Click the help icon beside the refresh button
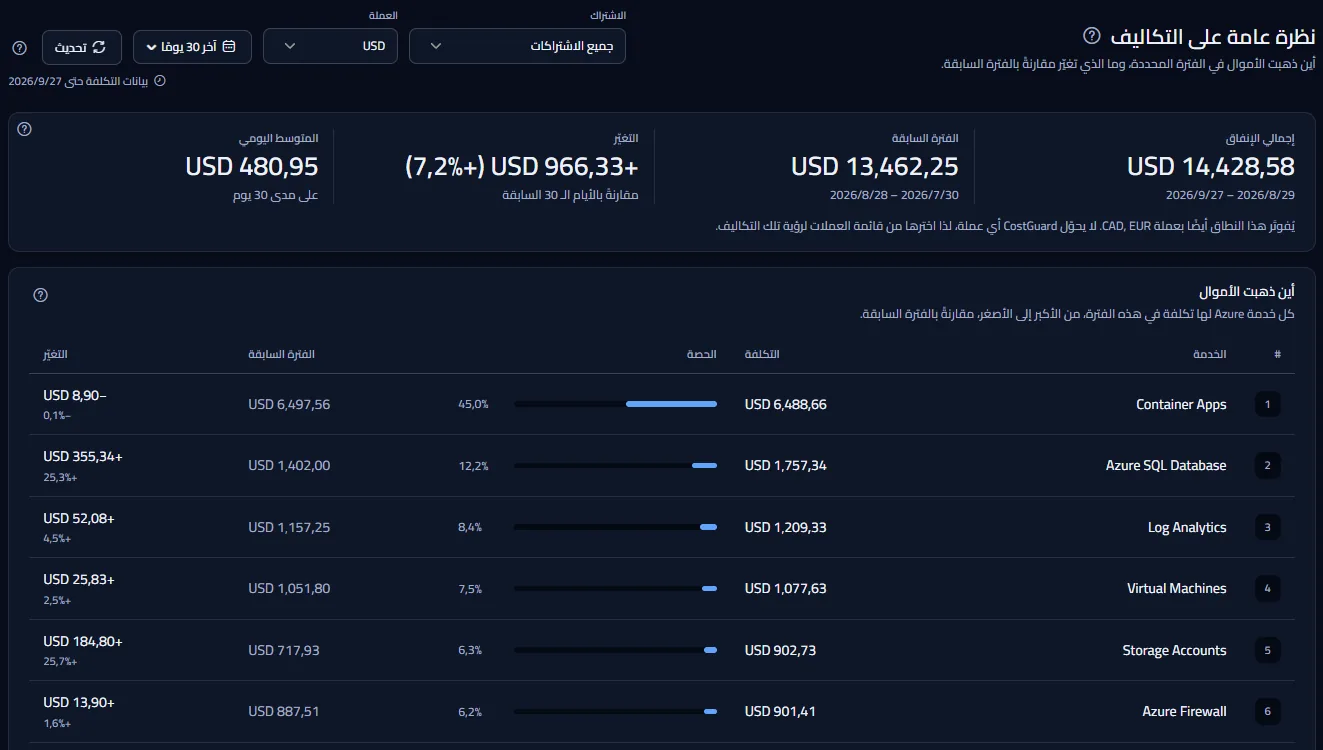1323x750 pixels. (x=19, y=48)
